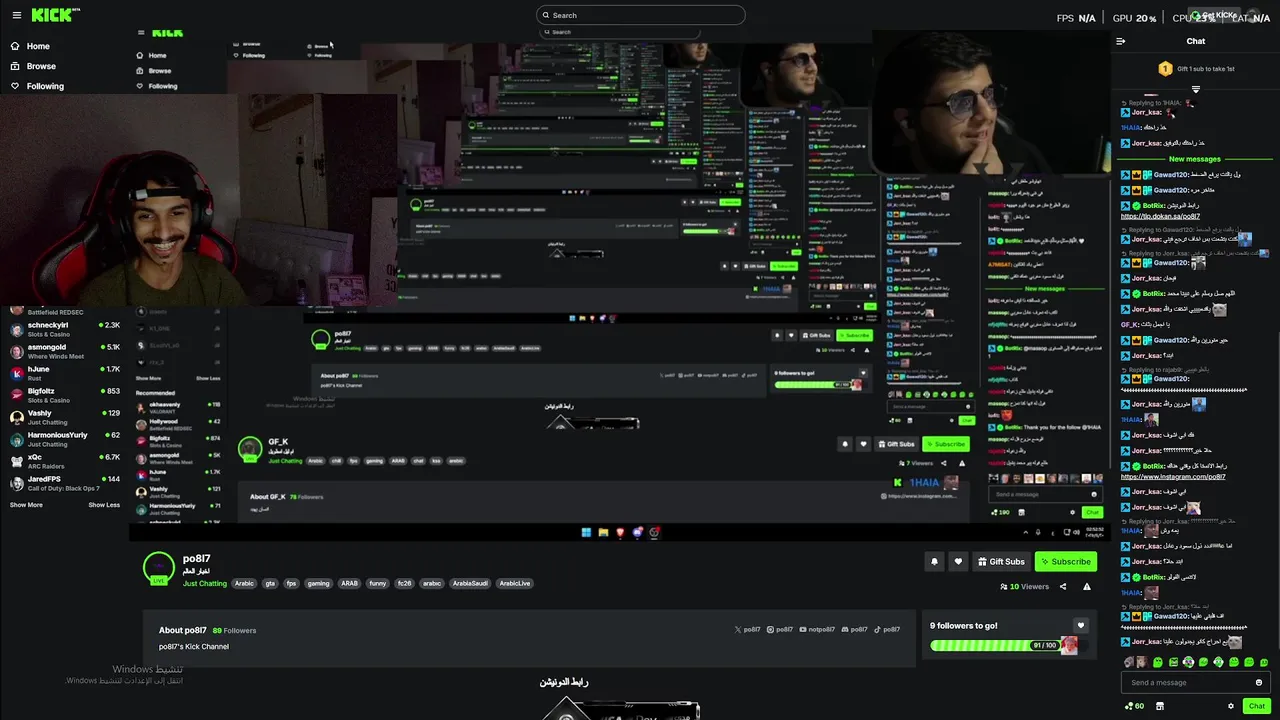The width and height of the screenshot is (1280, 720).
Task: Click the main Gift Subs button
Action: pos(1001,562)
